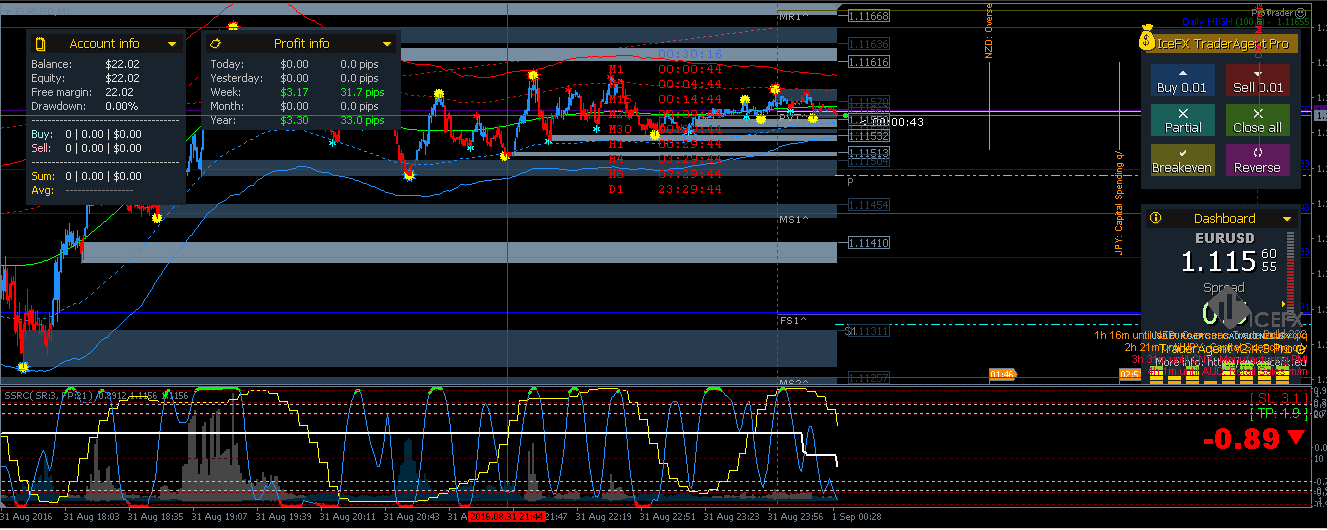Click the -0.89 indicator value
Viewport: 1327px width, 530px height.
click(1242, 439)
